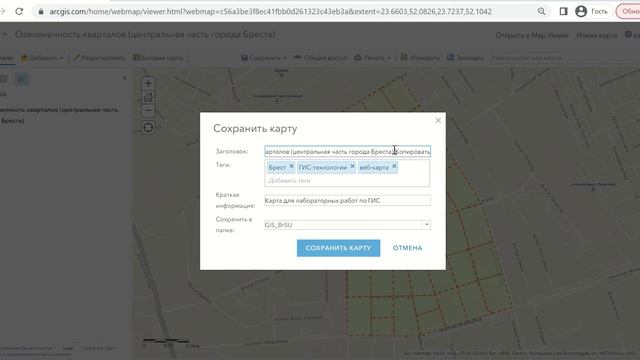The height and width of the screenshot is (360, 640).
Task: Zoom out on the map
Action: pyautogui.click(x=148, y=110)
